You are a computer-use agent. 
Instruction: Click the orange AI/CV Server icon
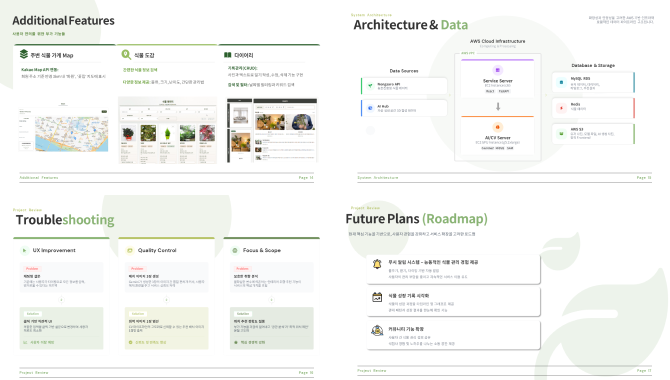pyautogui.click(x=497, y=127)
